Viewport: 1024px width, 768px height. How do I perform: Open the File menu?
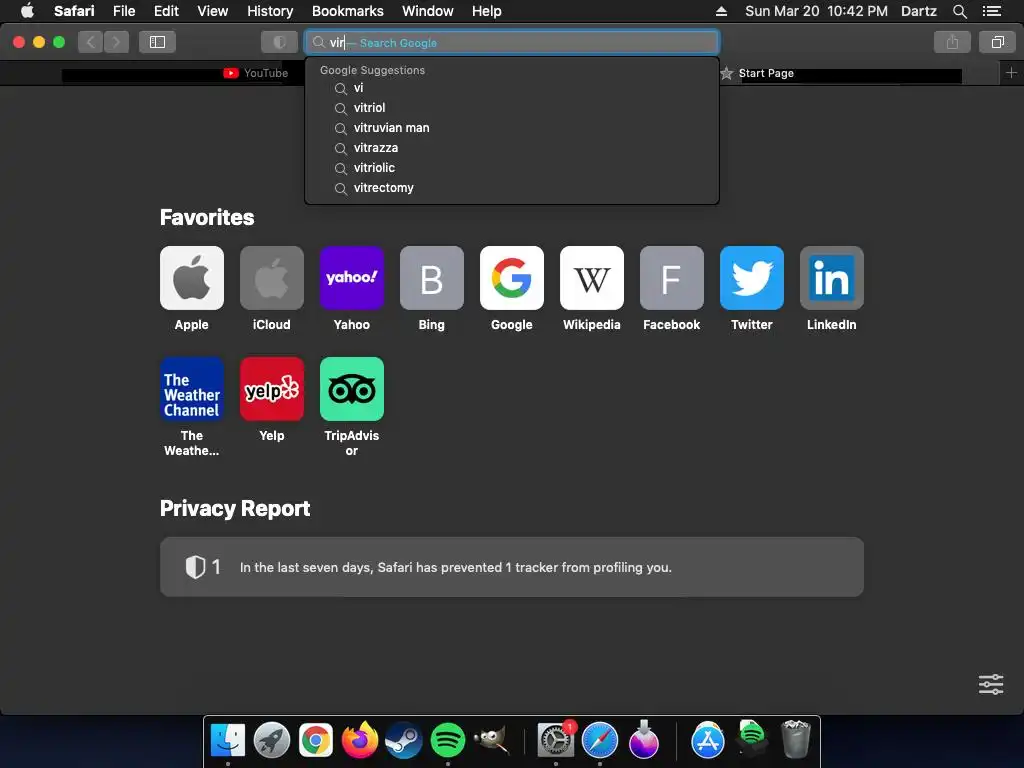click(x=124, y=11)
